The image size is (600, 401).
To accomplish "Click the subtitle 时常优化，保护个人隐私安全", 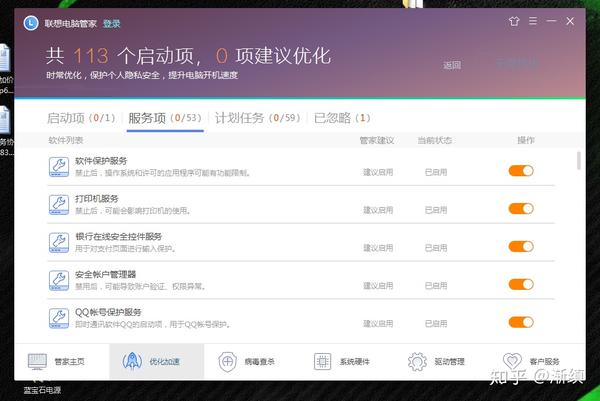I will pos(142,75).
